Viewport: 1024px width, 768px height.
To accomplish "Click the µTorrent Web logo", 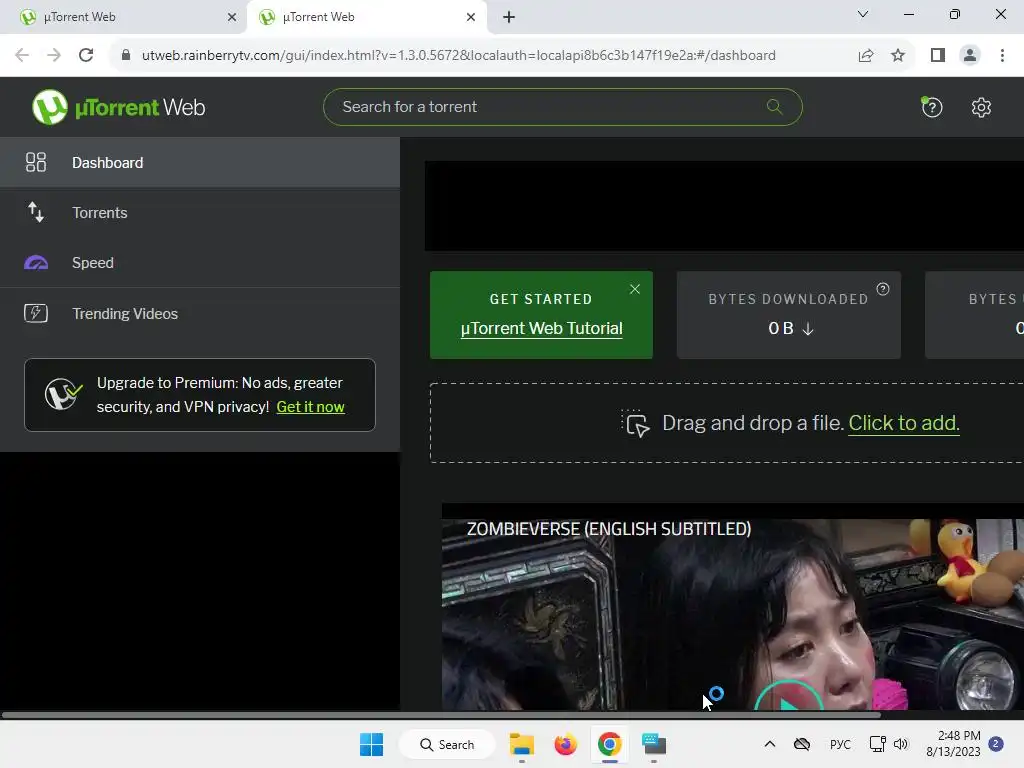I will click(x=119, y=107).
